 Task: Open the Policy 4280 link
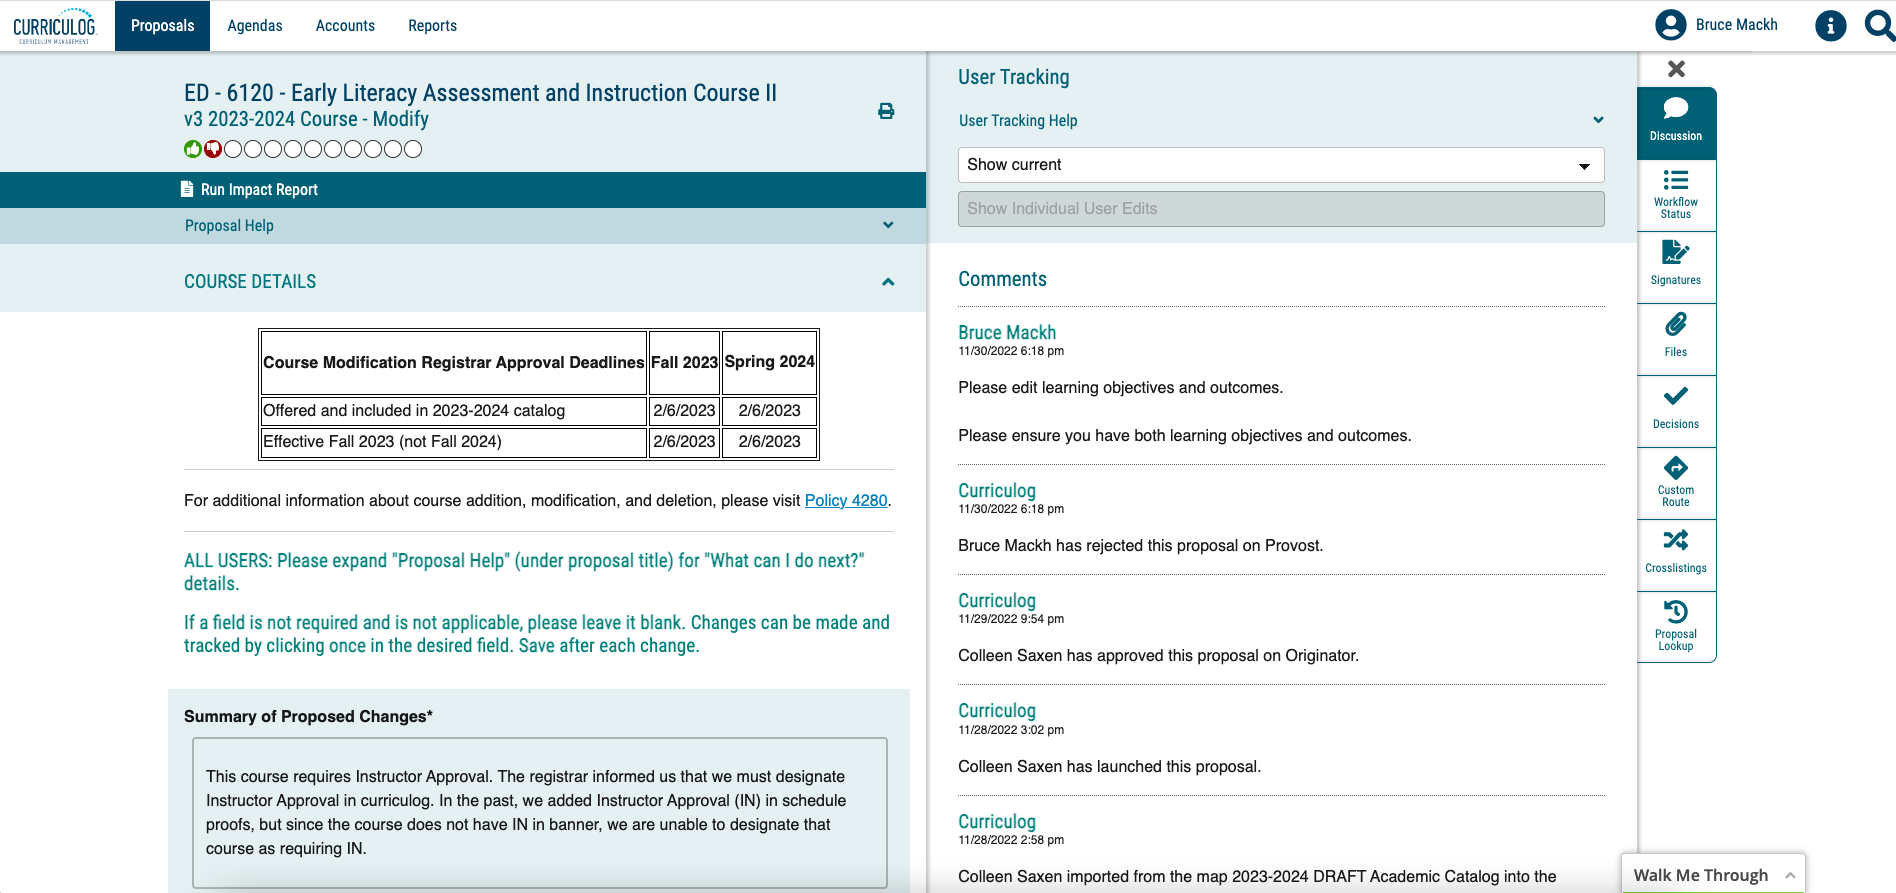846,500
